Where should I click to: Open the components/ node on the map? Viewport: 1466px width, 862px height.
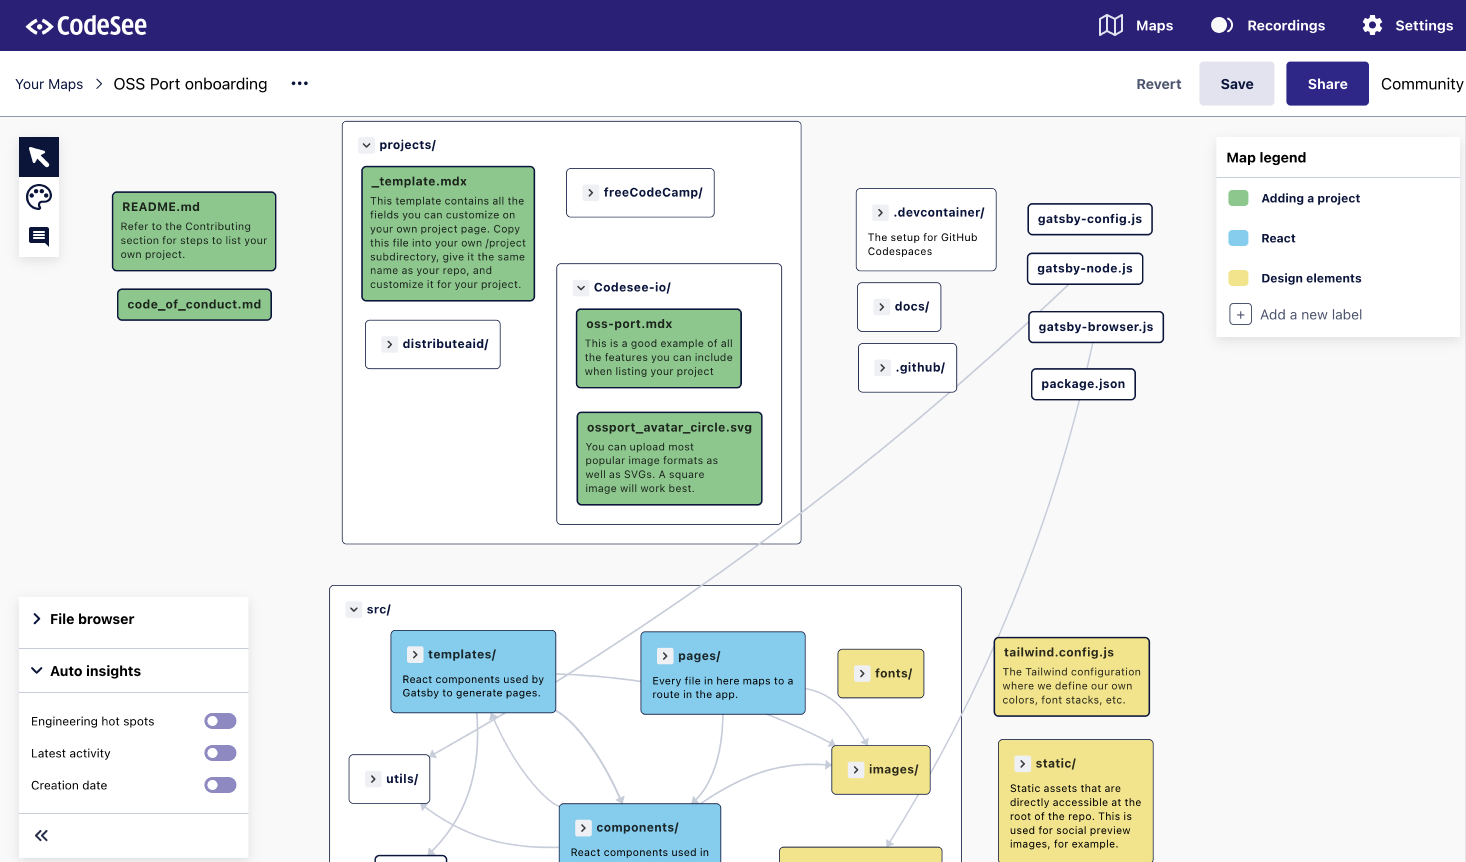tap(583, 827)
